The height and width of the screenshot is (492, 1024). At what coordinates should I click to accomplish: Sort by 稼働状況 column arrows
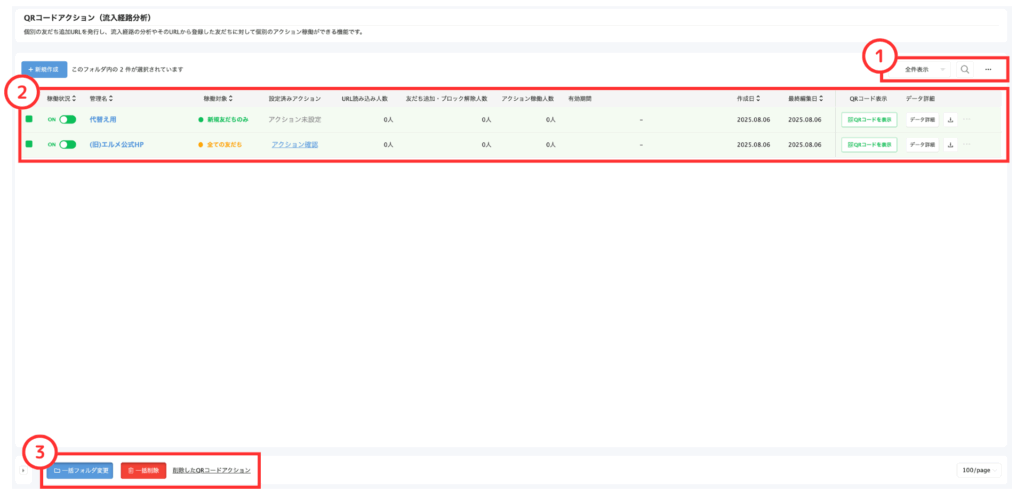pyautogui.click(x=74, y=99)
